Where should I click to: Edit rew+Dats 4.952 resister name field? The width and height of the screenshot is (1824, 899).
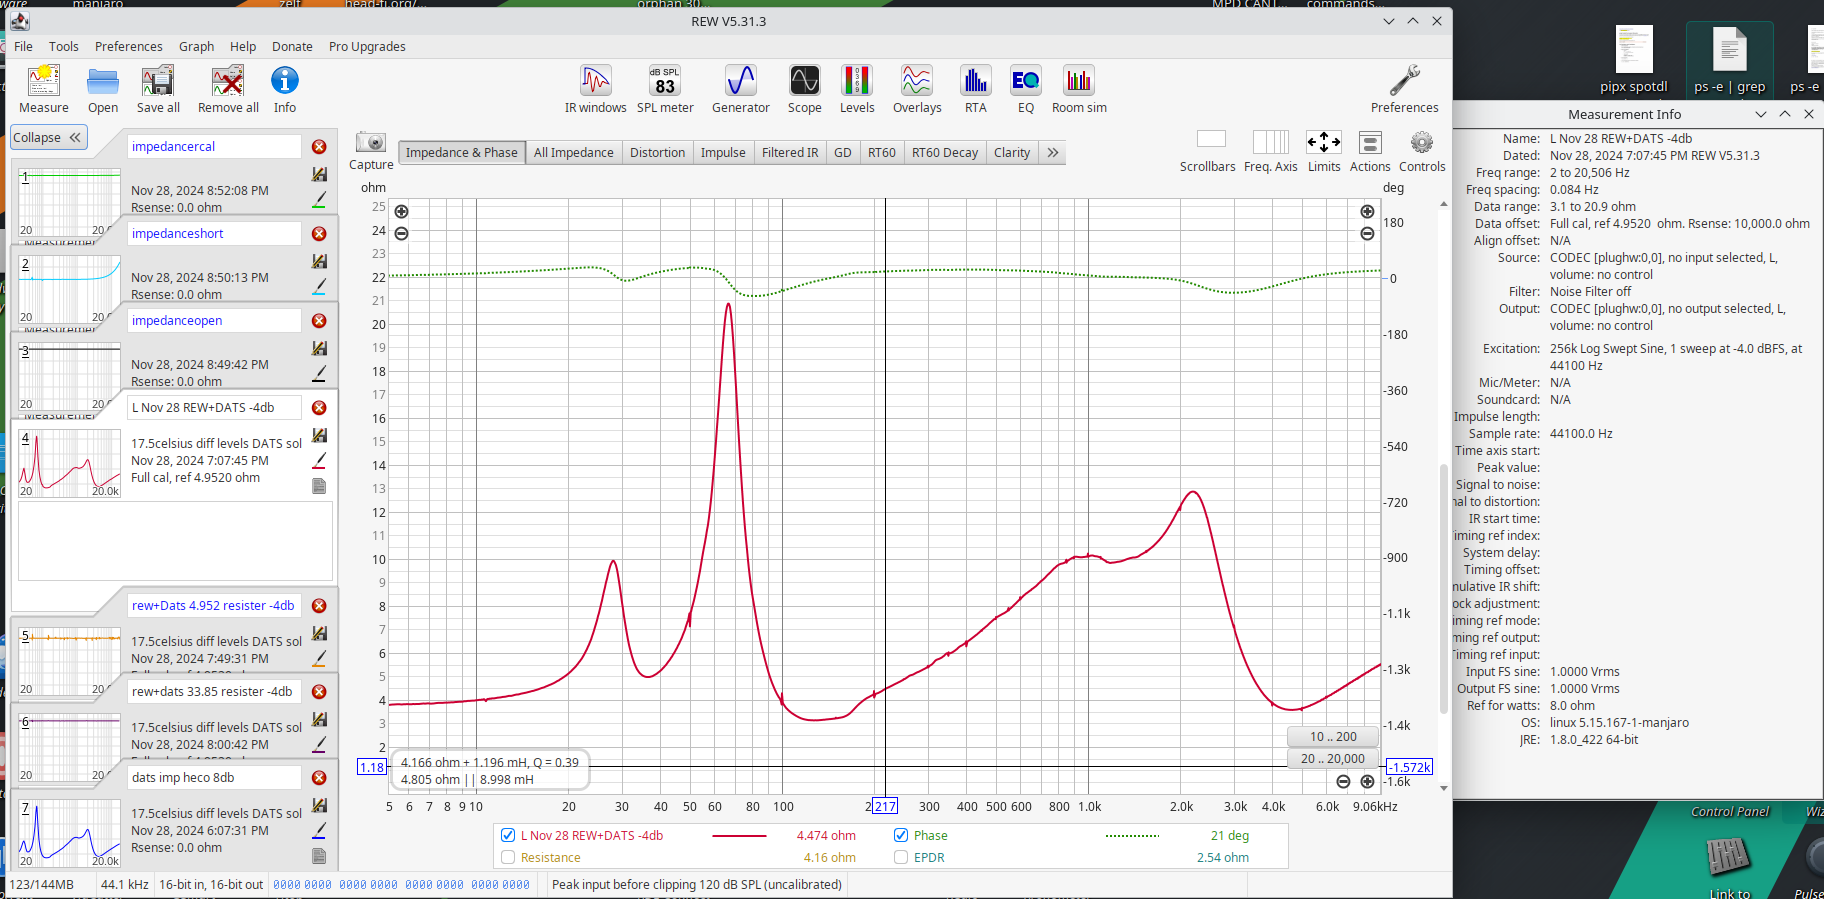pos(214,606)
